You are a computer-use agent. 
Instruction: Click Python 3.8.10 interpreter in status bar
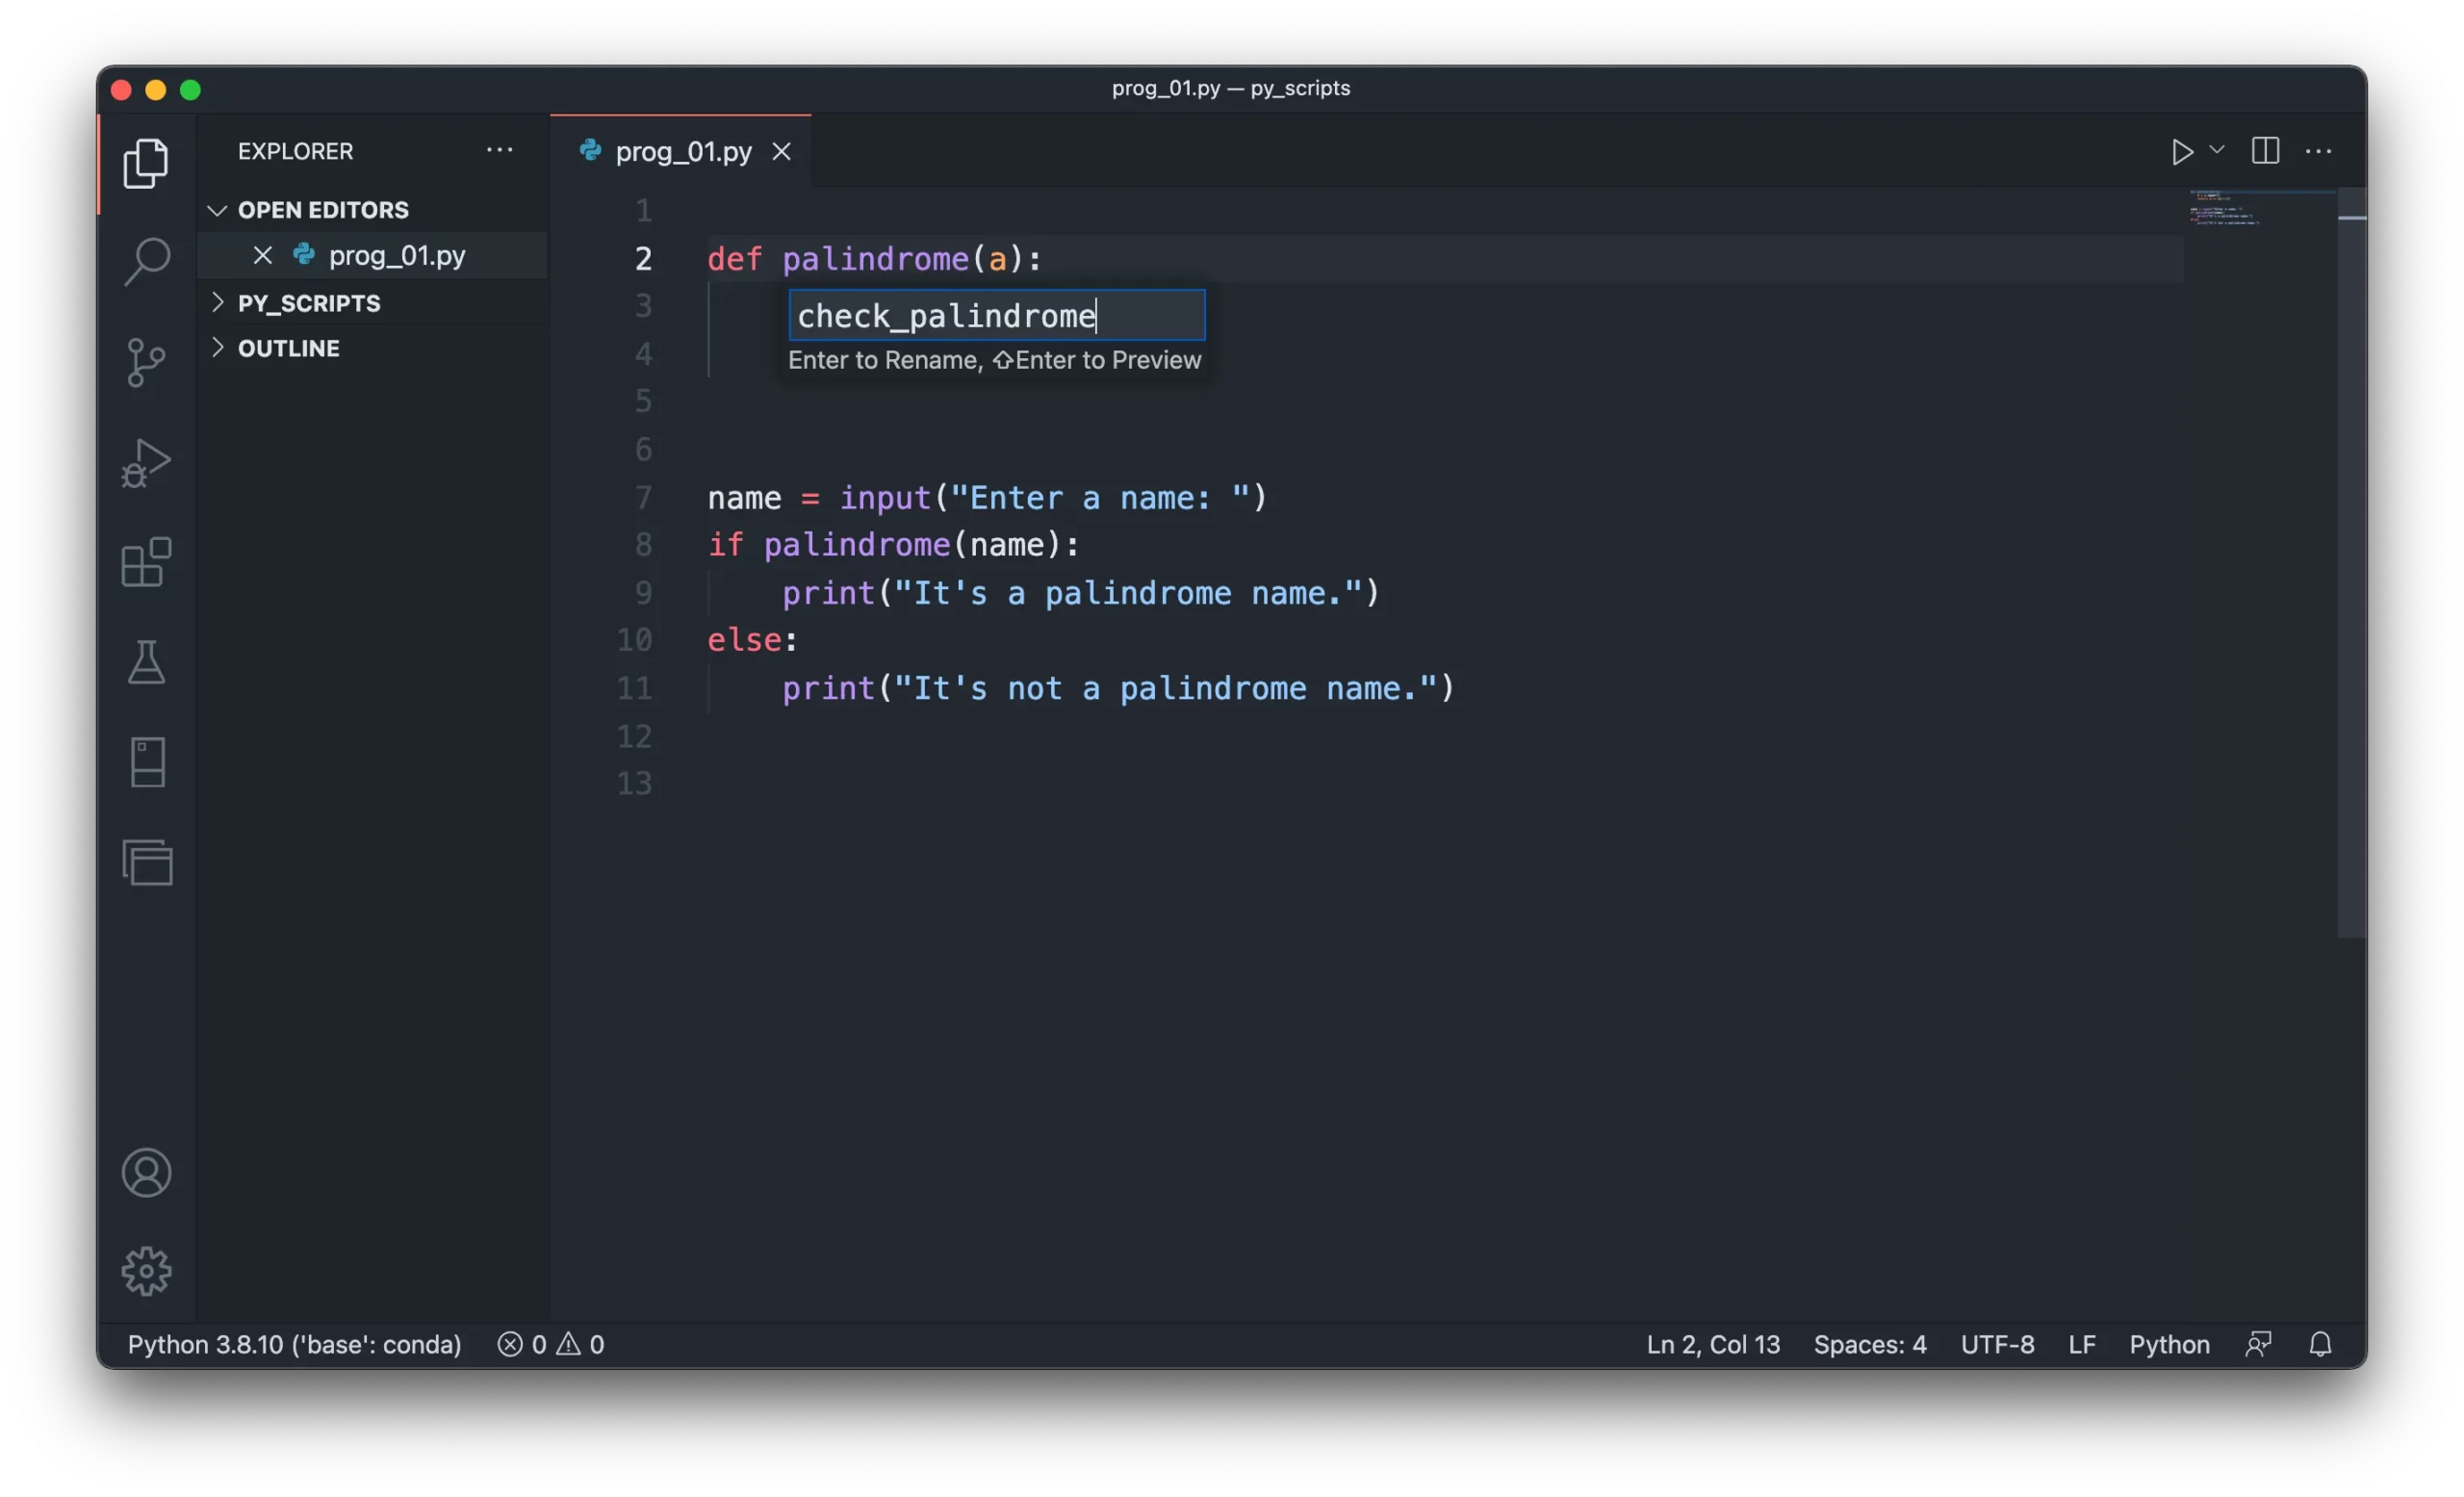point(294,1344)
